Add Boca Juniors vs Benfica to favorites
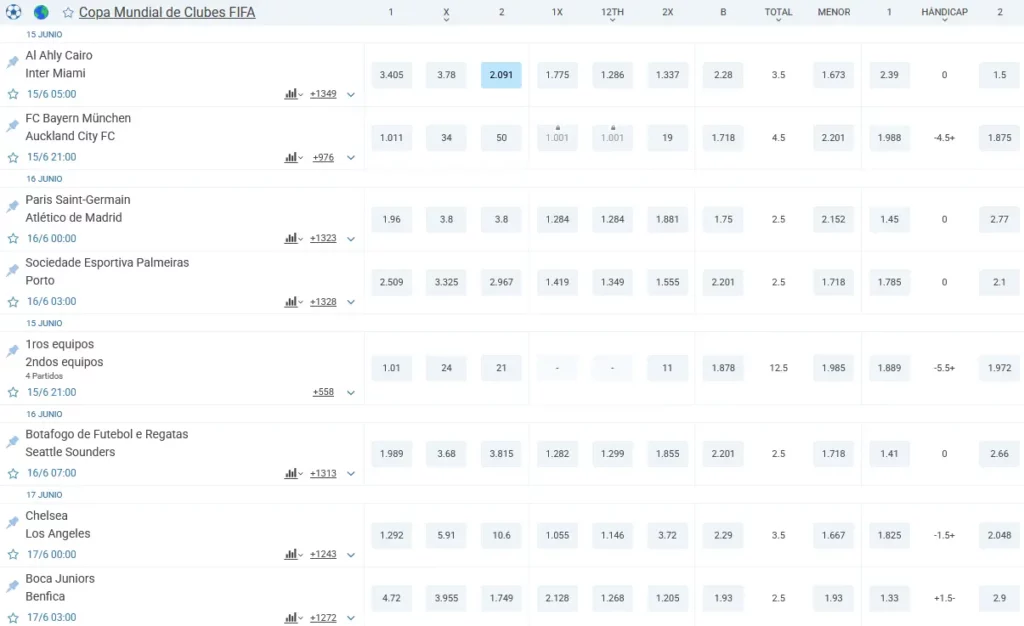Viewport: 1024px width, 626px height. [x=13, y=618]
